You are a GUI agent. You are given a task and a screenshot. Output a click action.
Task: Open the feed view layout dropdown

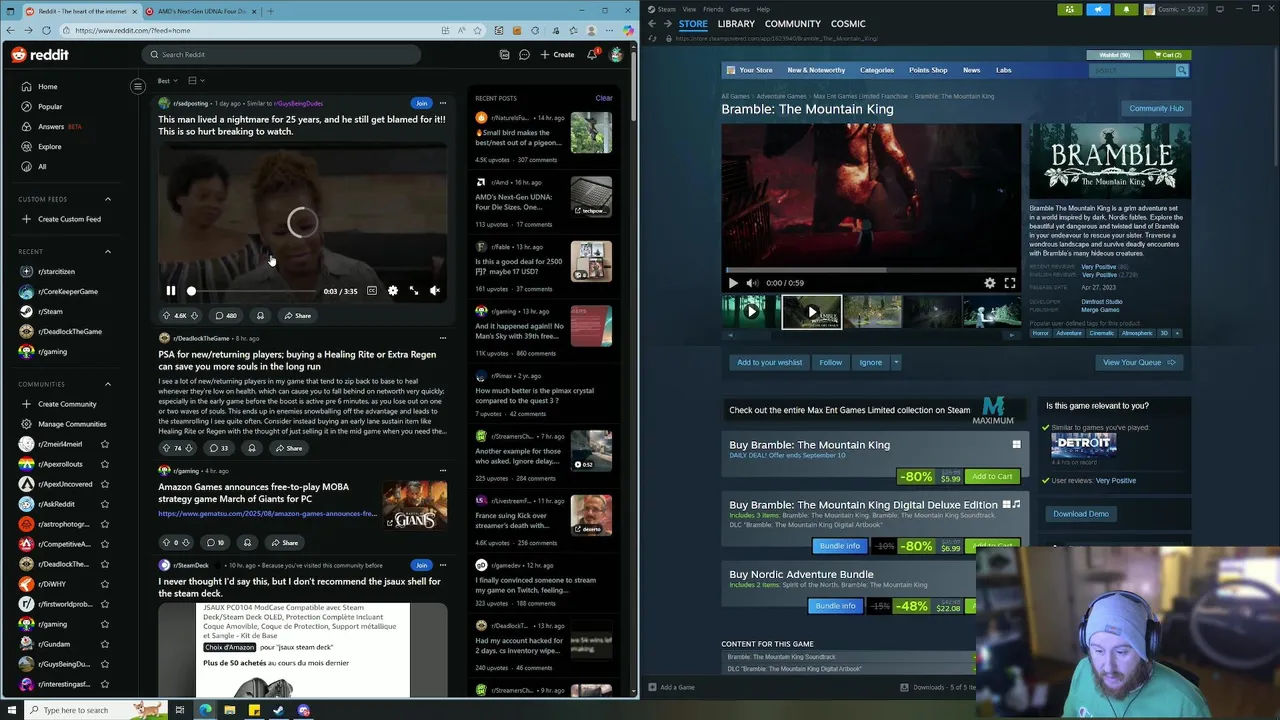point(196,81)
